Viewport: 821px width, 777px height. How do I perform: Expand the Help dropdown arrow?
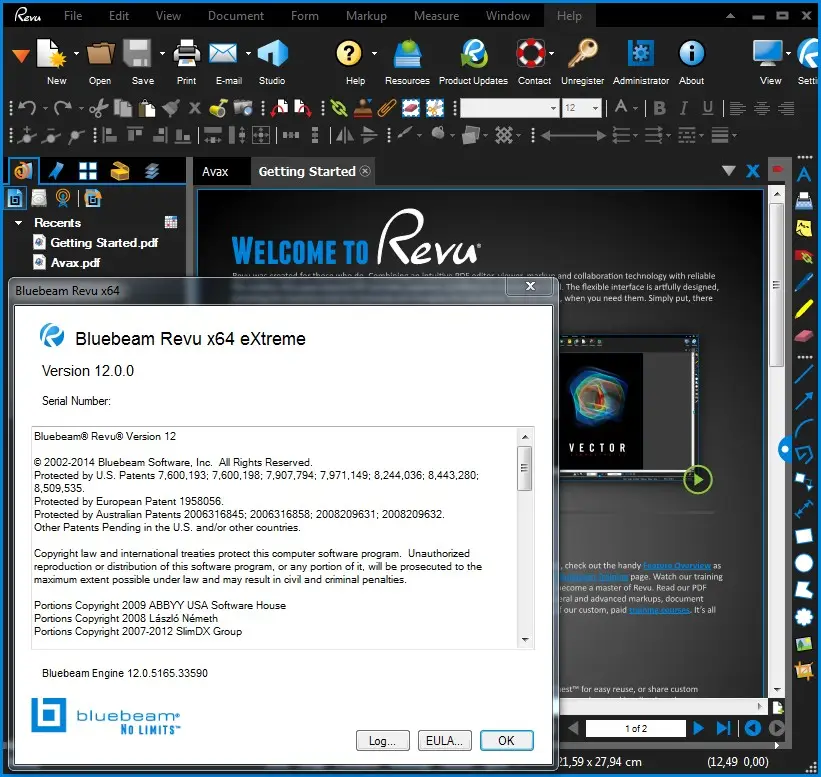(x=374, y=53)
